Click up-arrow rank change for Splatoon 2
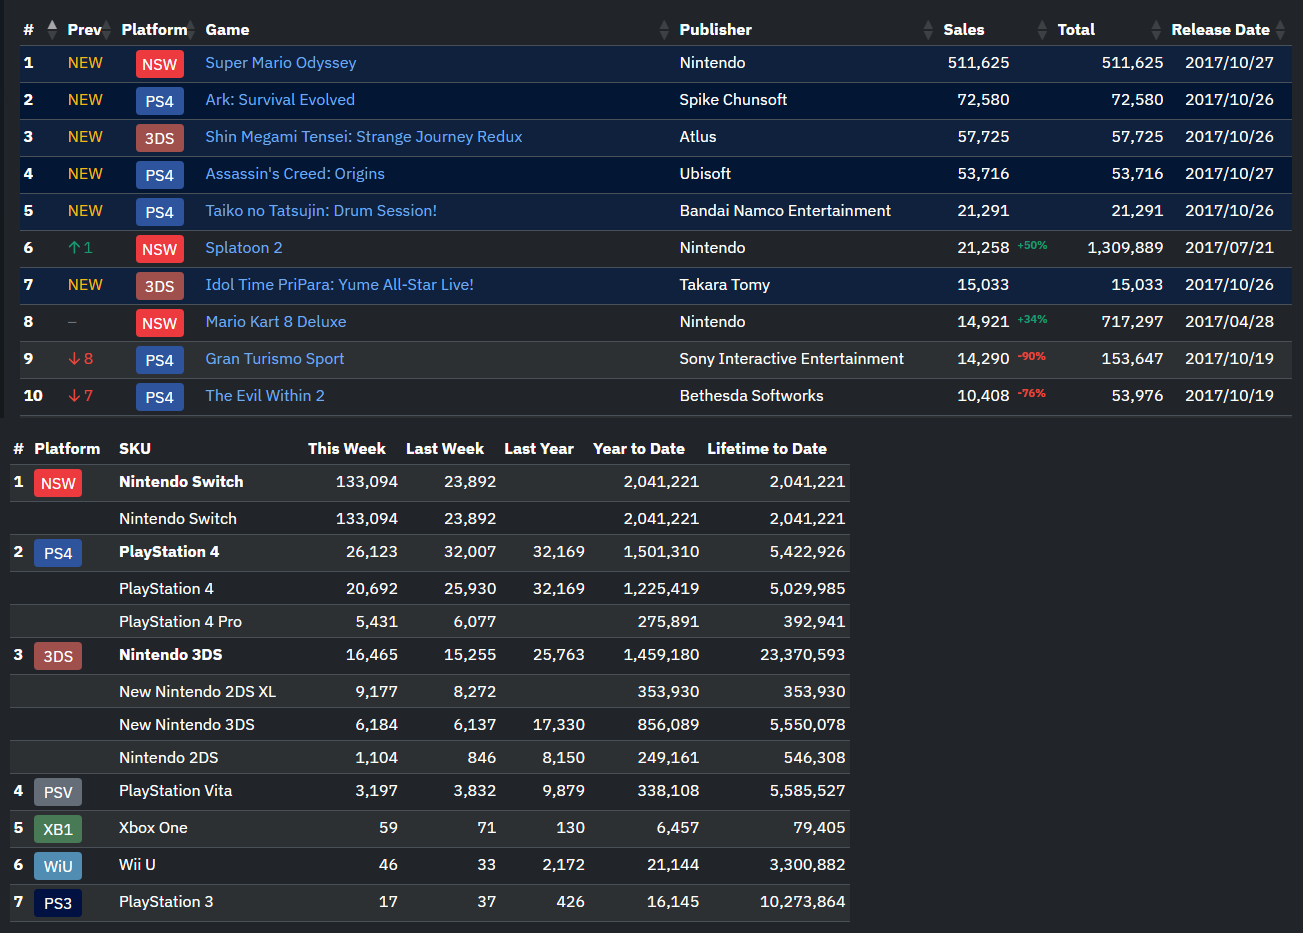 click(80, 248)
